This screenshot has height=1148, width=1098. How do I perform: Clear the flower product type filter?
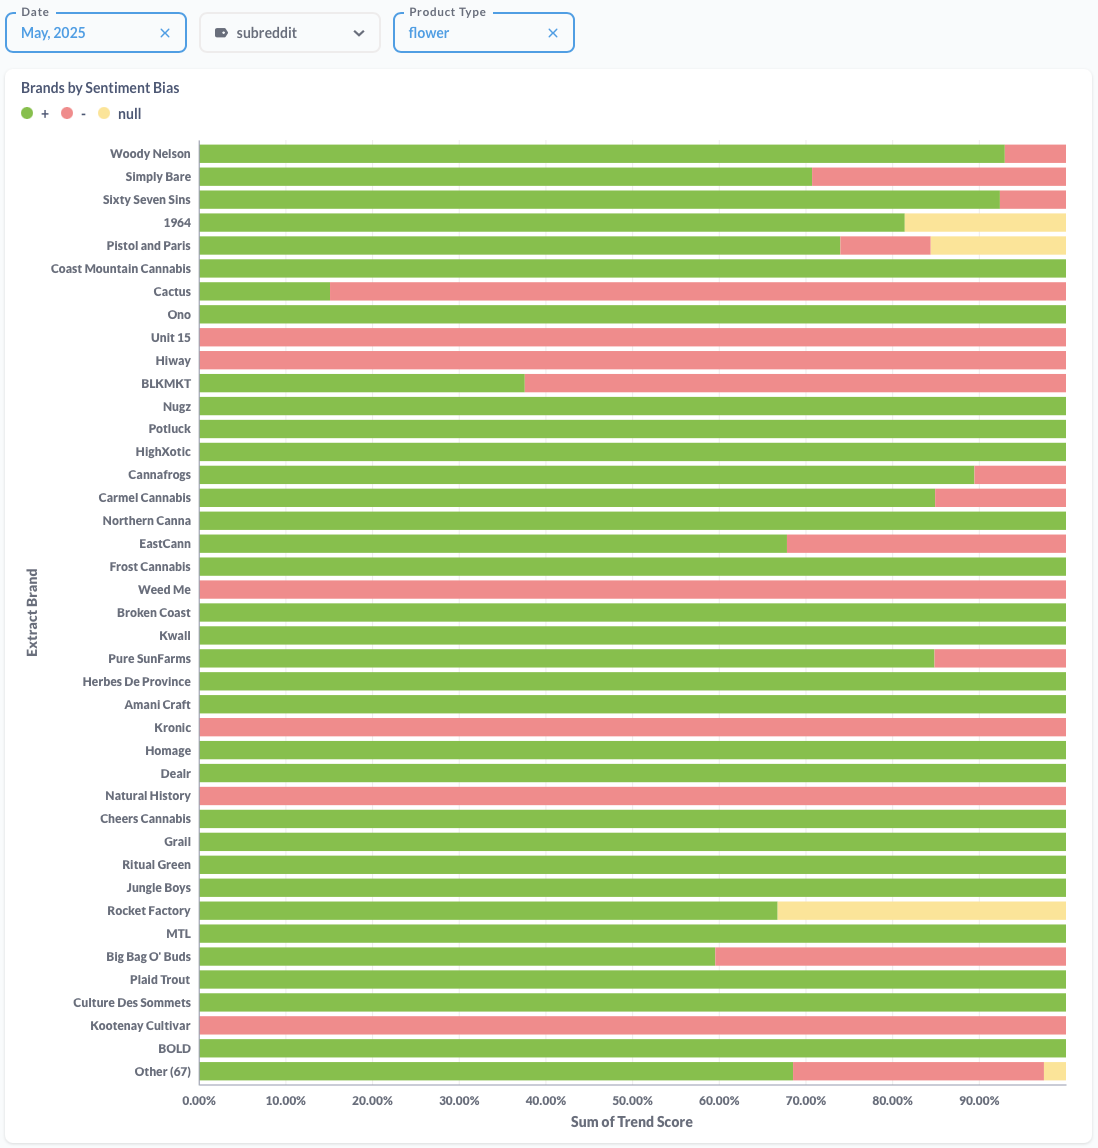[x=553, y=33]
